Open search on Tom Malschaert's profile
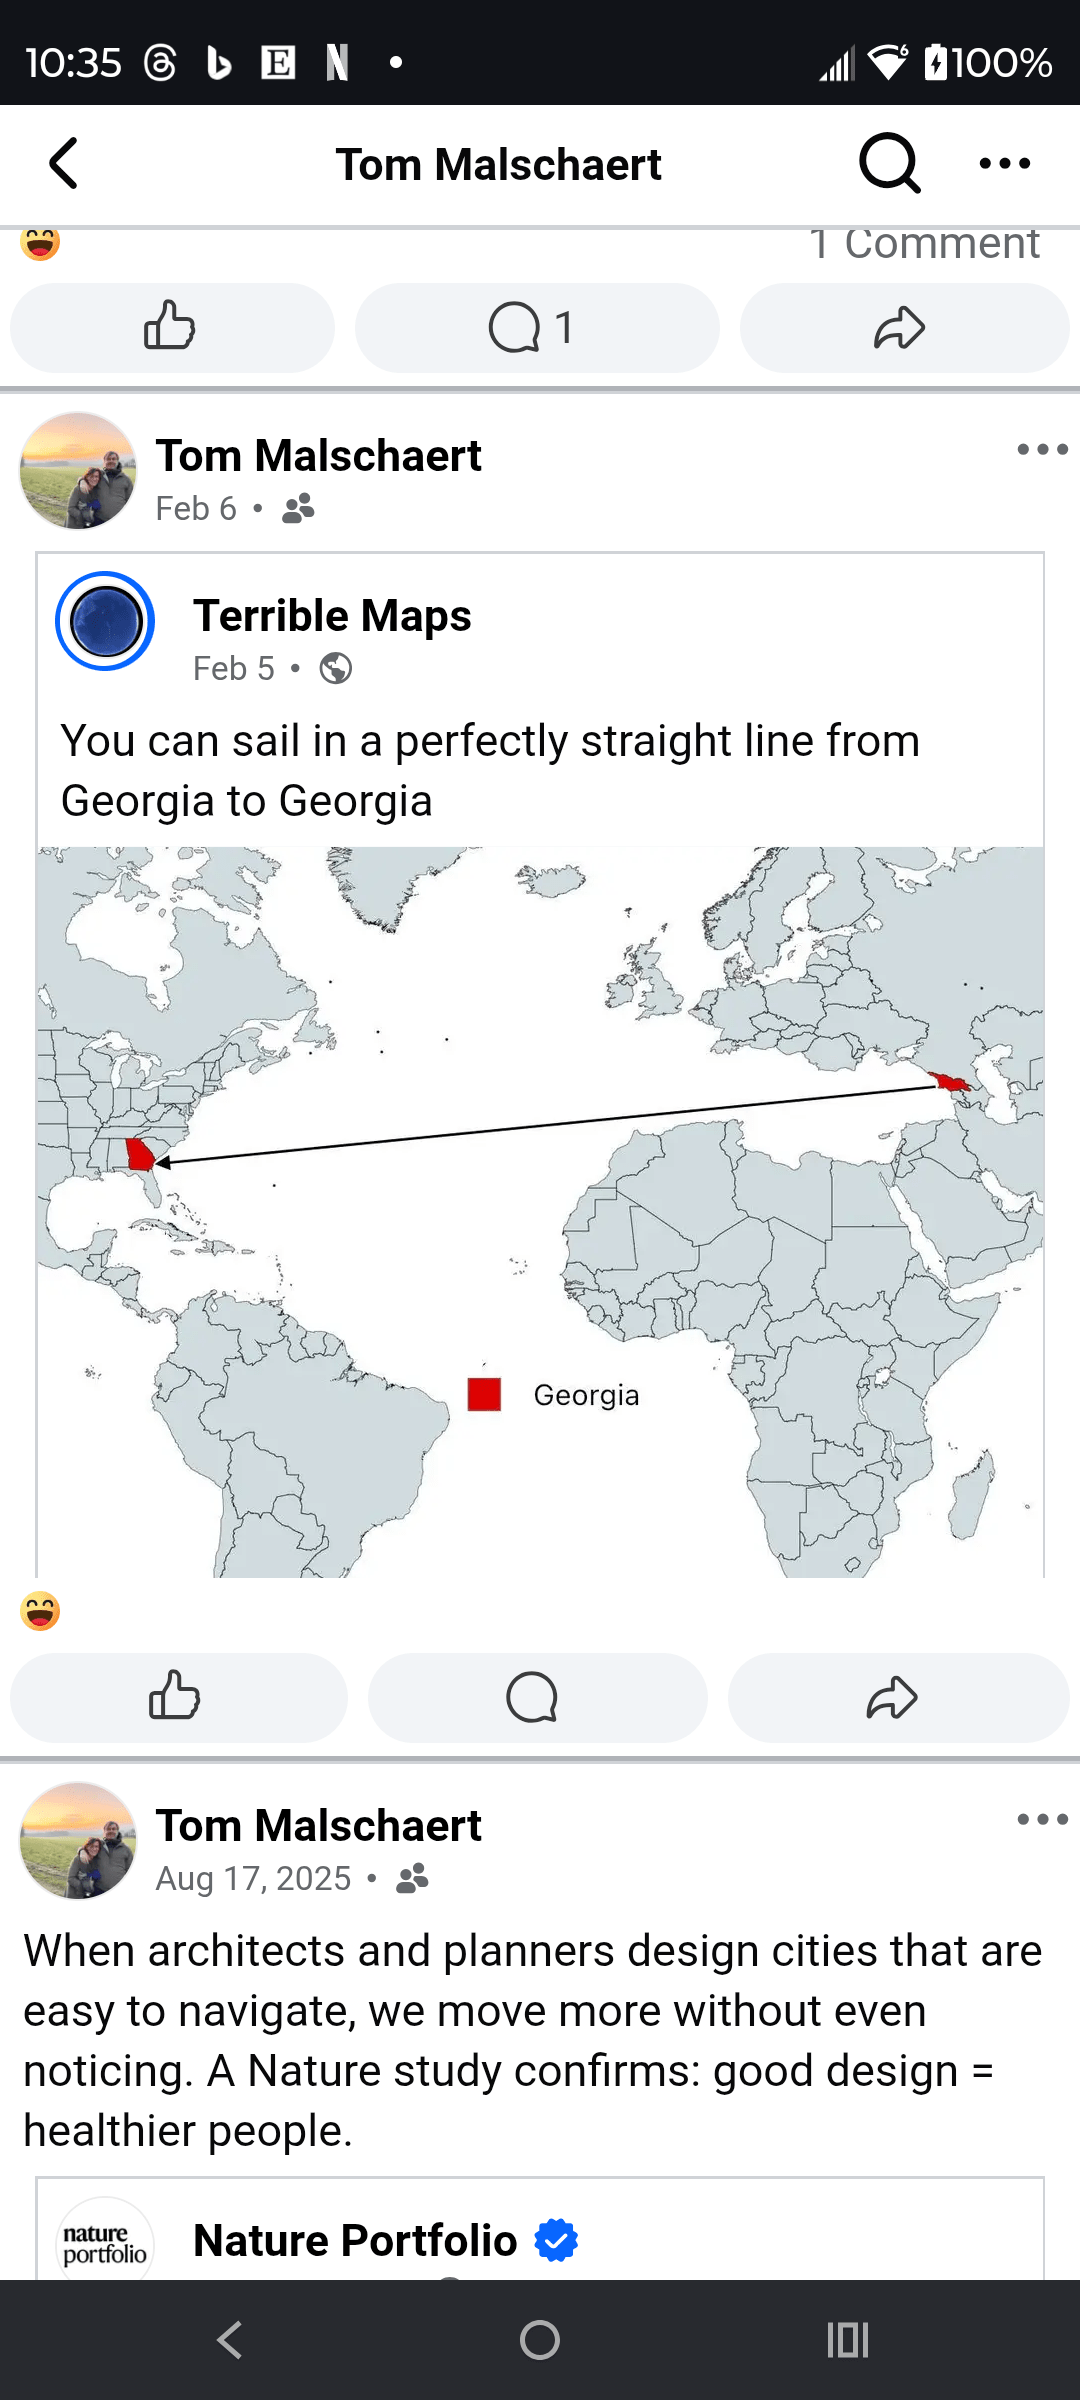This screenshot has height=2400, width=1080. [889, 164]
